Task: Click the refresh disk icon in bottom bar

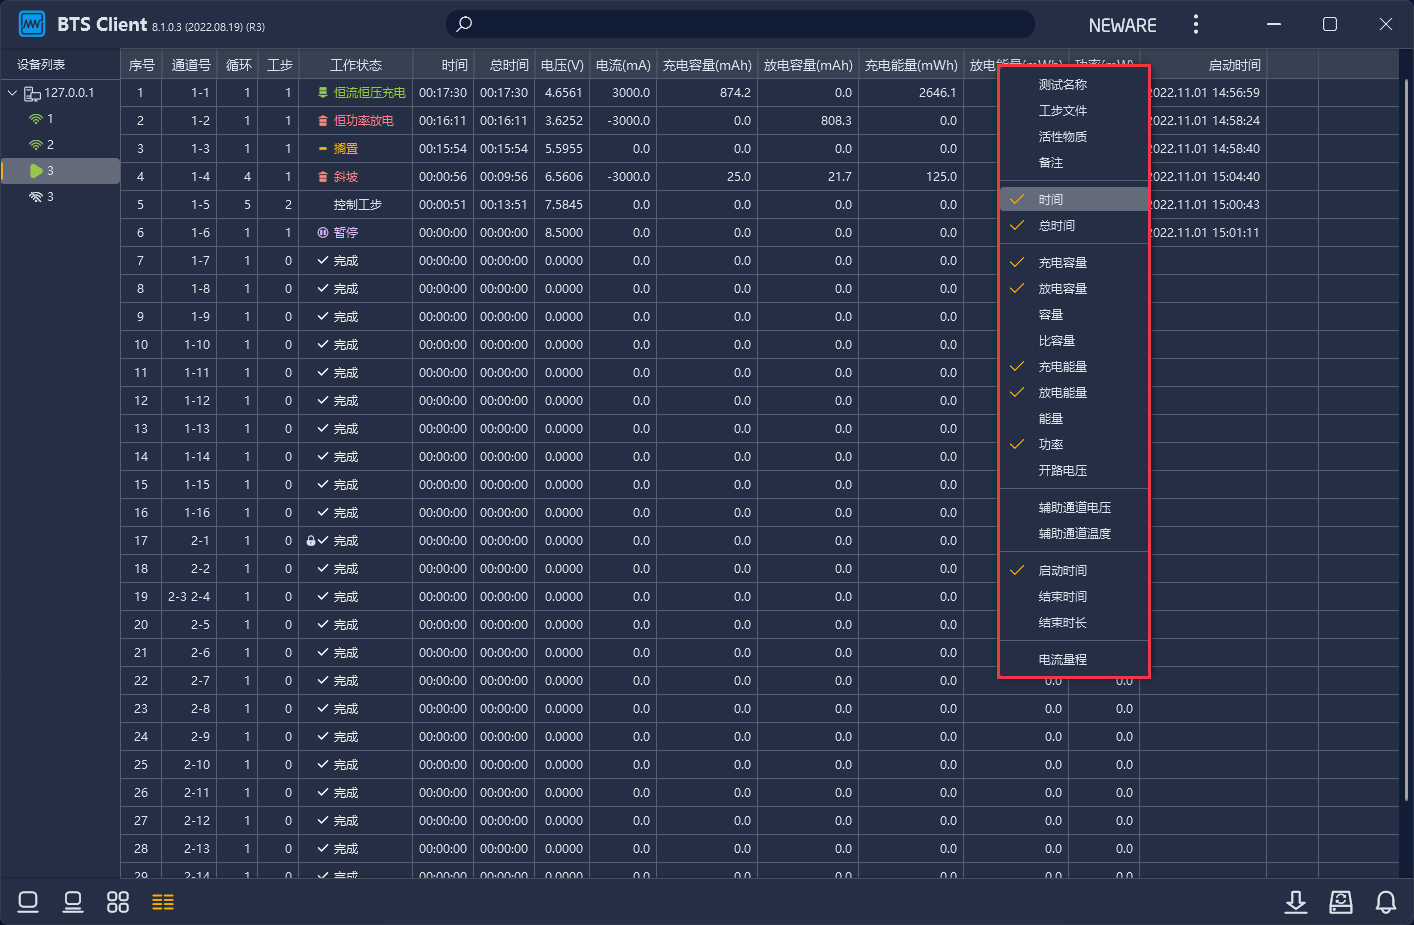Action: point(1340,902)
